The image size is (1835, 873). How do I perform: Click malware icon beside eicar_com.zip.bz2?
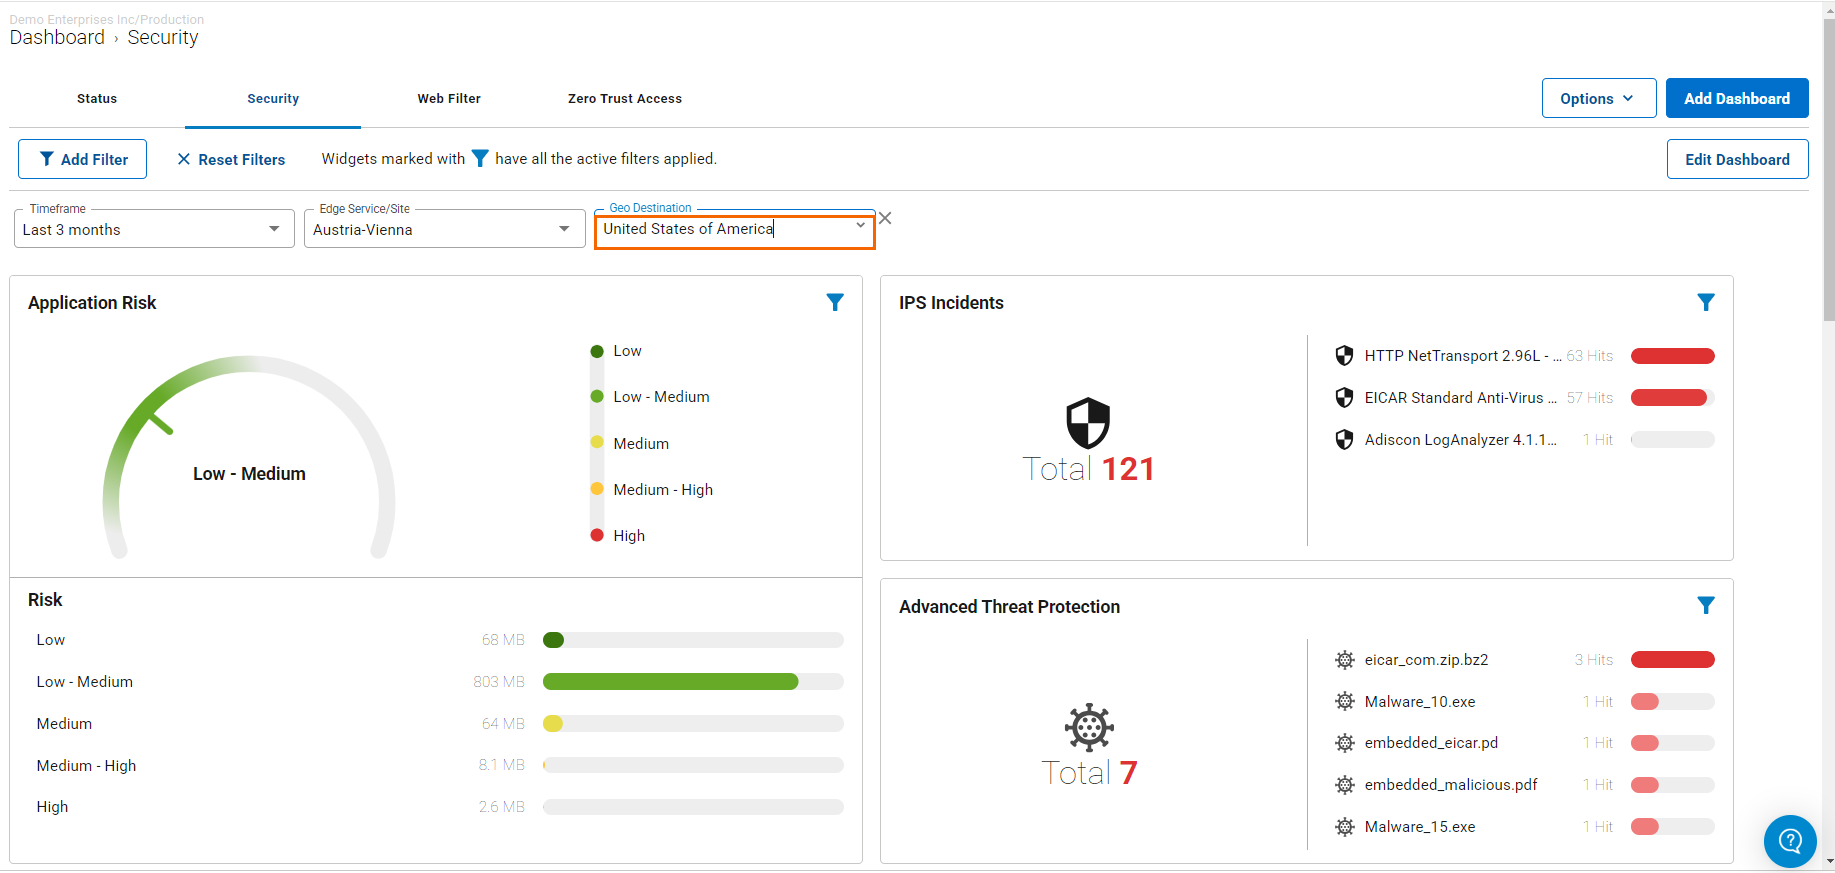click(x=1345, y=659)
